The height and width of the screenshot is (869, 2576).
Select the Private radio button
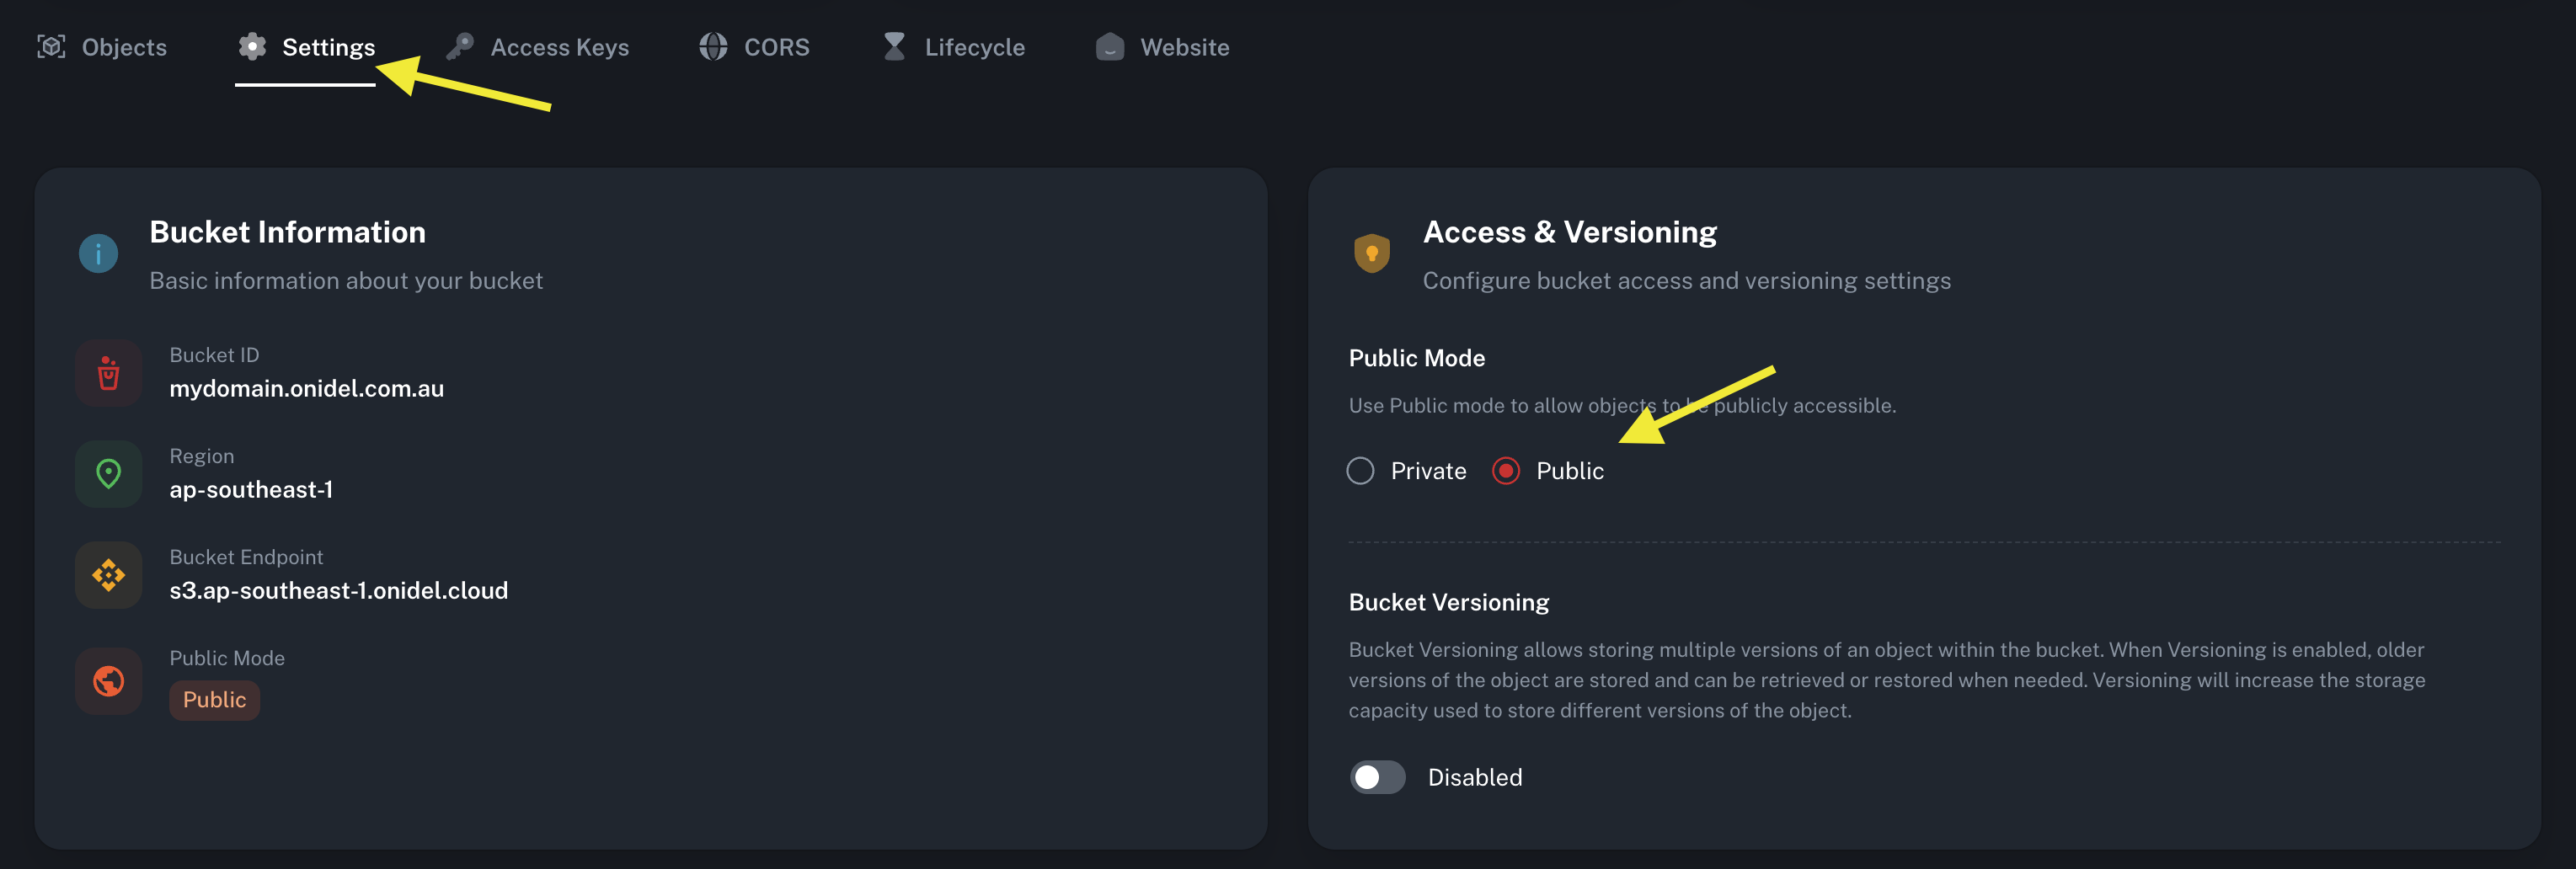pyautogui.click(x=1360, y=471)
